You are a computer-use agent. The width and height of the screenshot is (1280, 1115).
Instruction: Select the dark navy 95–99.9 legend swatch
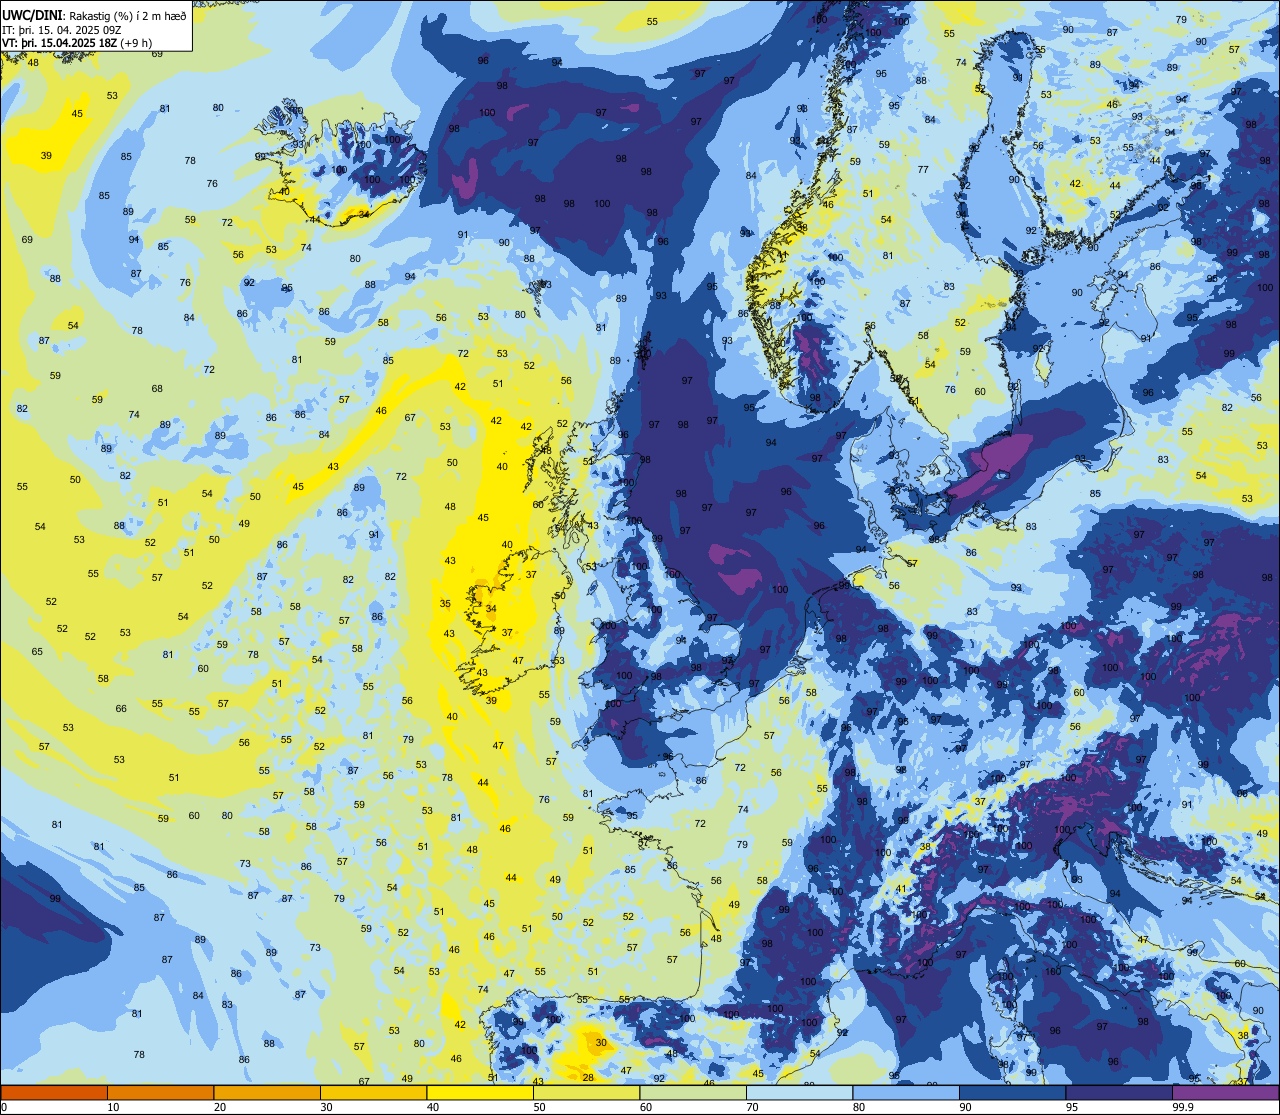1119,1092
